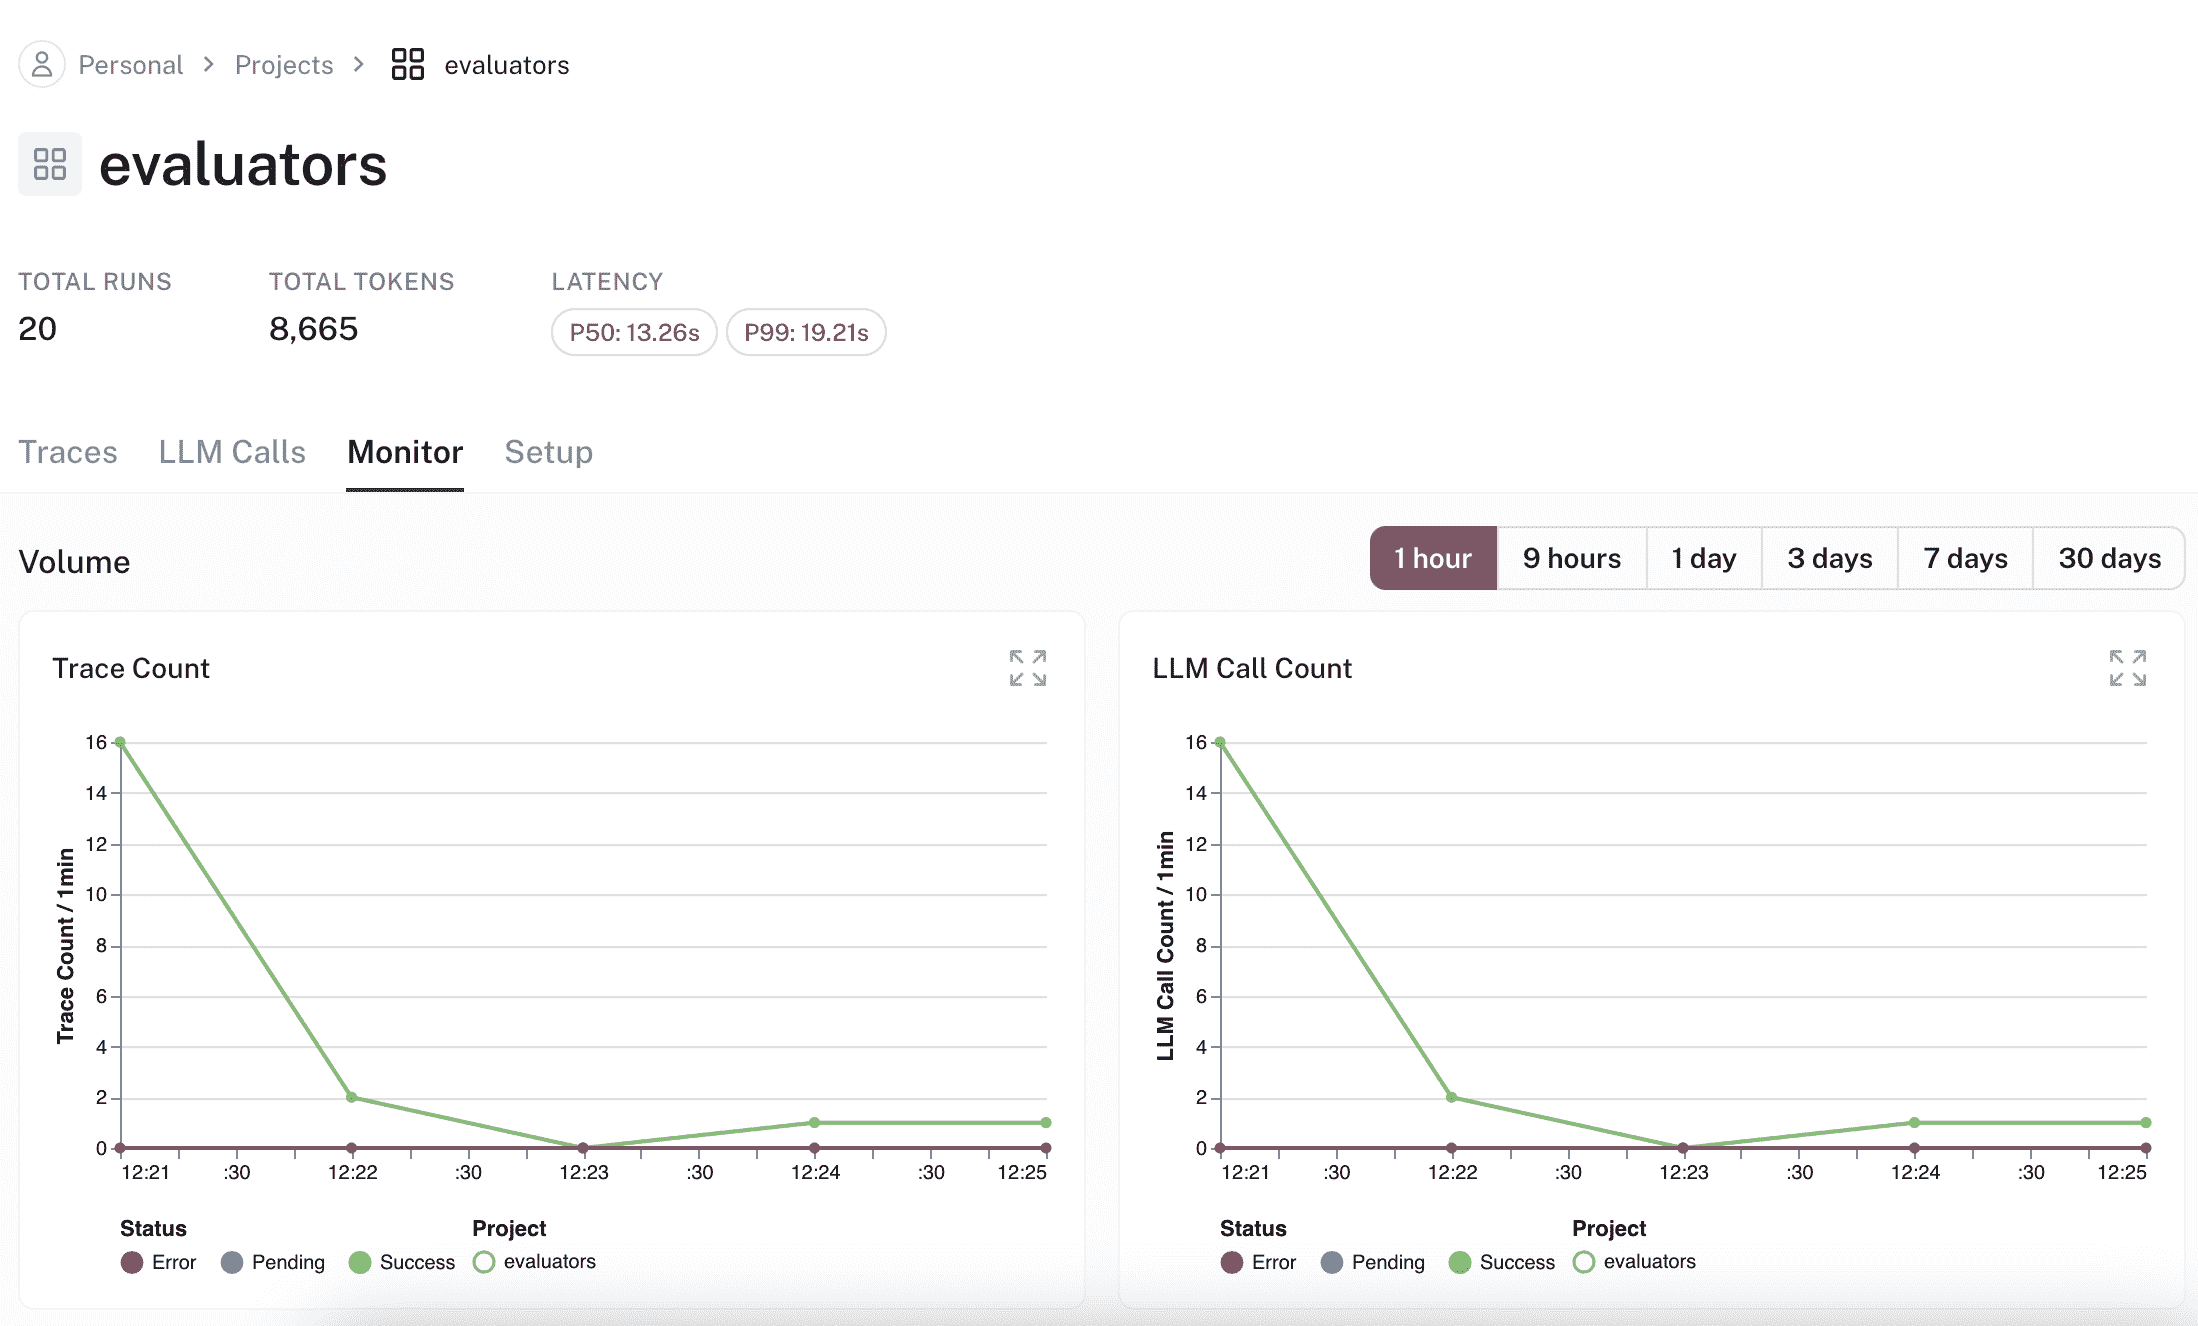Click the evaluators breadcrumb grid icon

click(407, 65)
